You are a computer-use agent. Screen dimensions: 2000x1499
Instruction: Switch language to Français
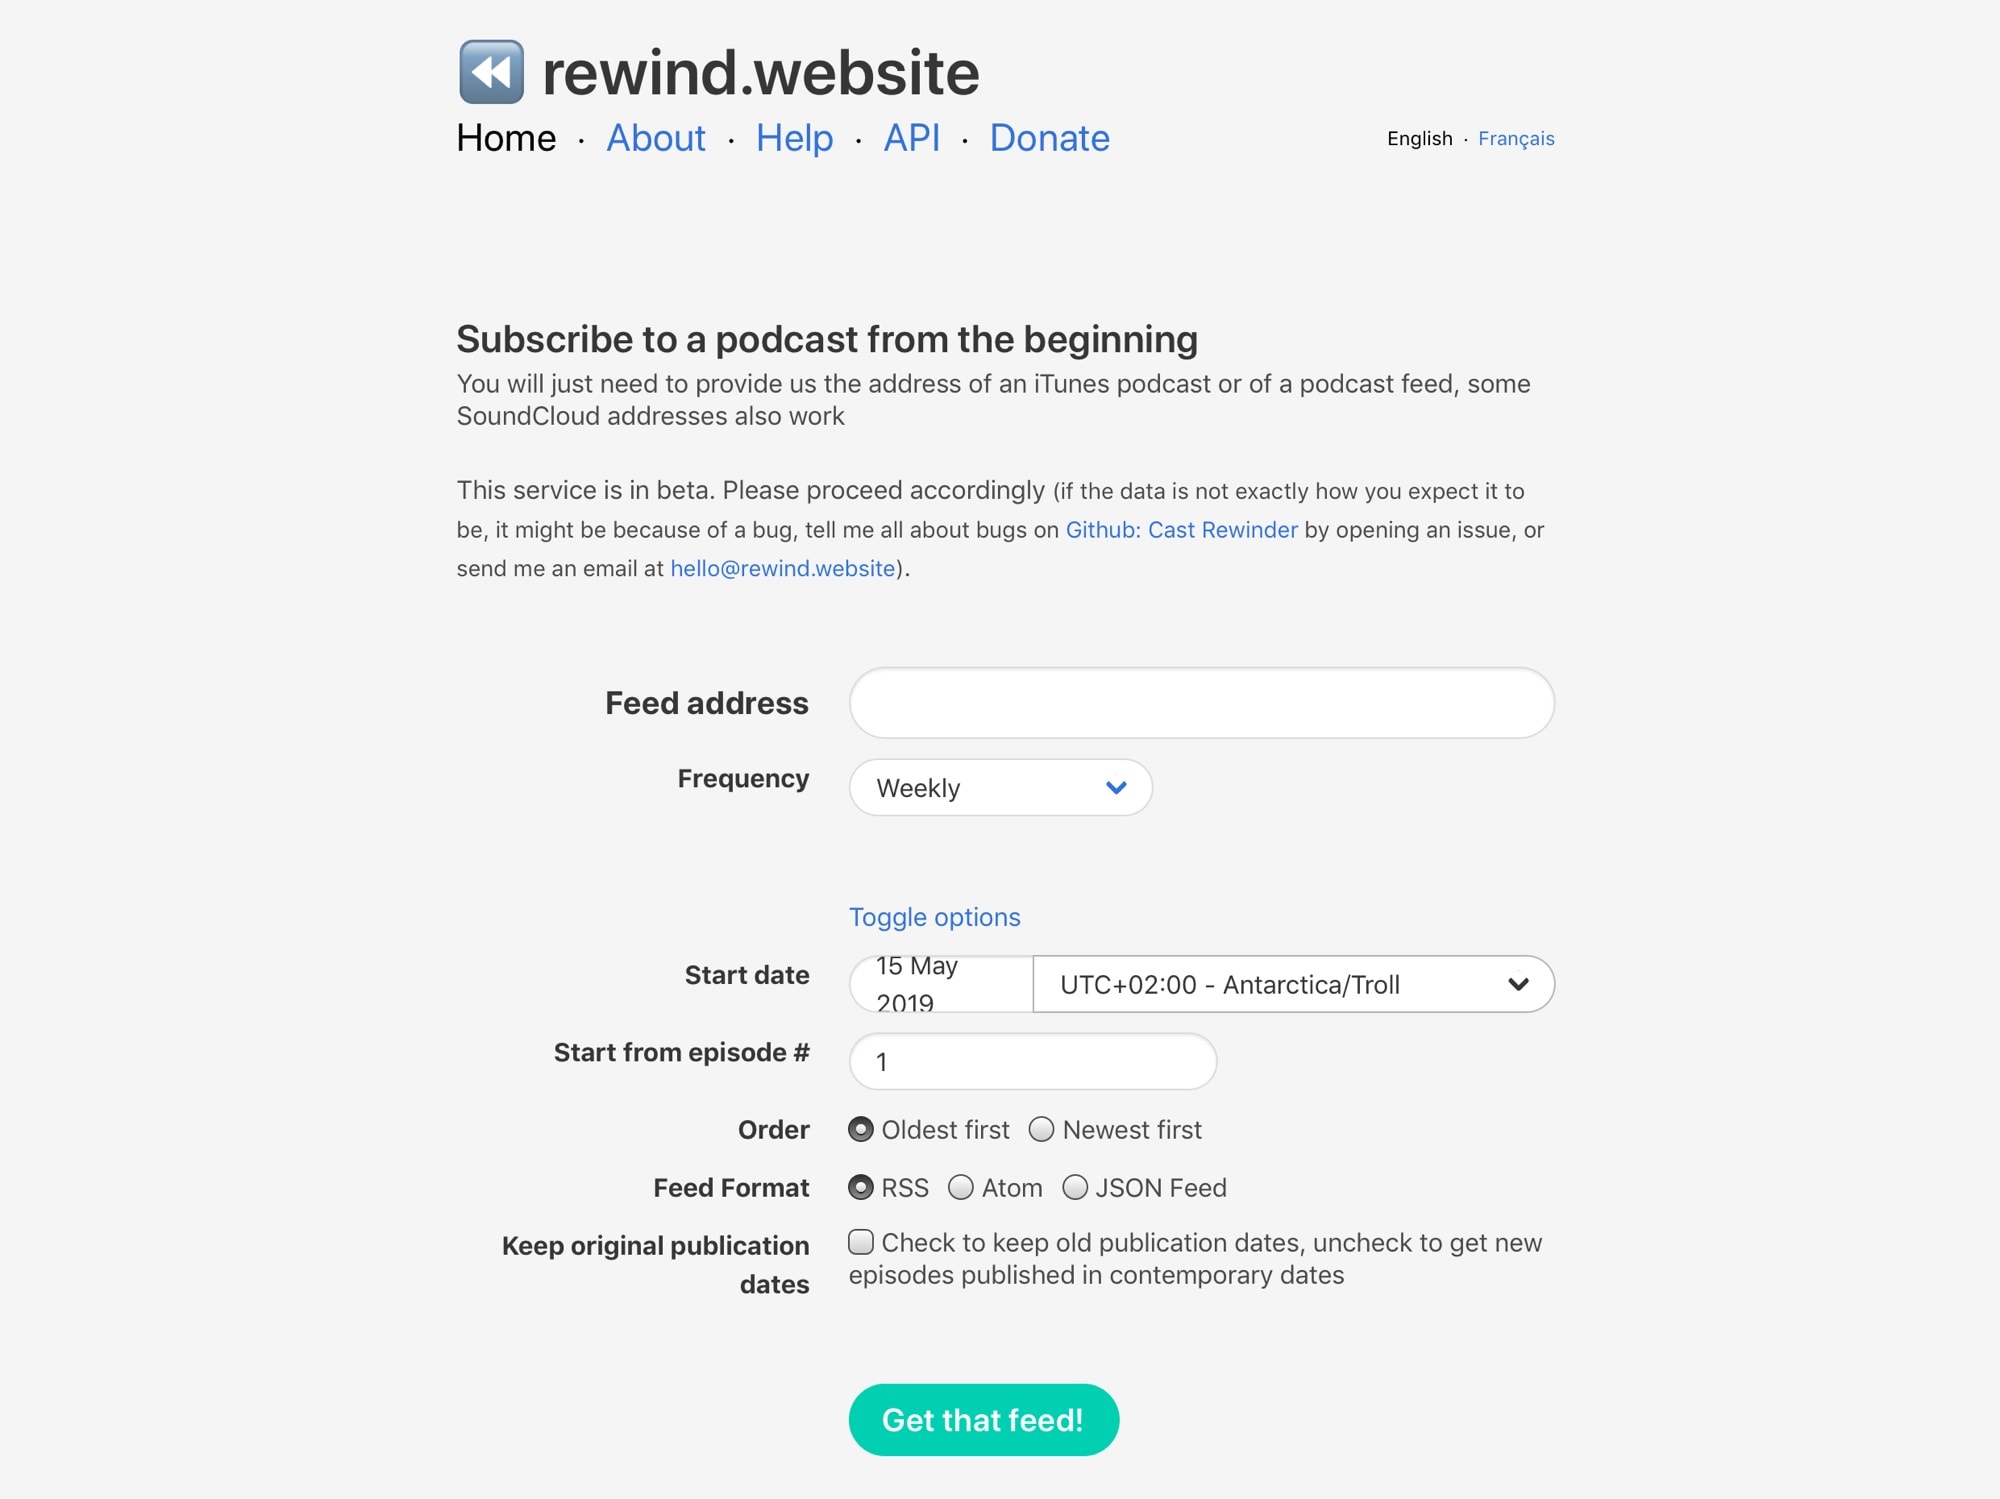(x=1515, y=139)
